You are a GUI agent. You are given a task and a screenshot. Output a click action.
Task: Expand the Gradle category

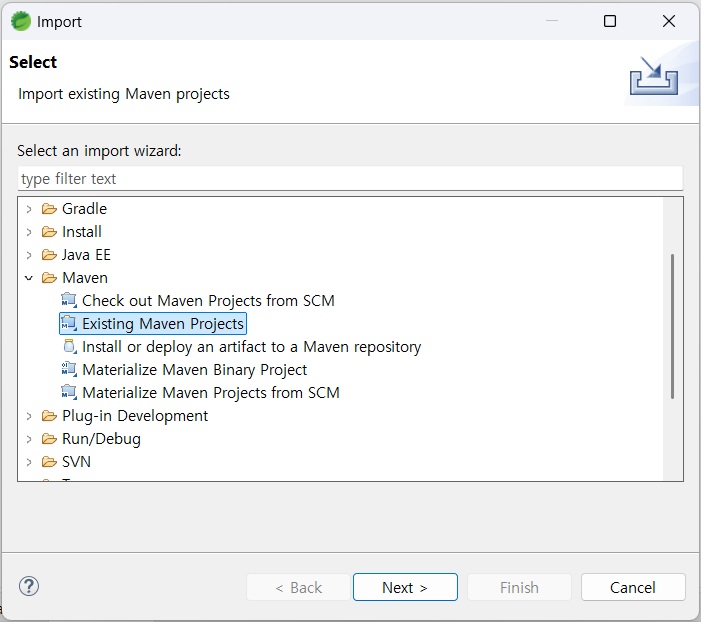[x=29, y=209]
